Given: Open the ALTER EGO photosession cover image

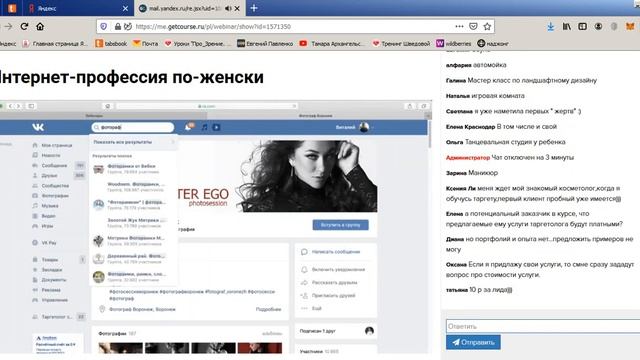Looking at the screenshot, I should pyautogui.click(x=278, y=176).
